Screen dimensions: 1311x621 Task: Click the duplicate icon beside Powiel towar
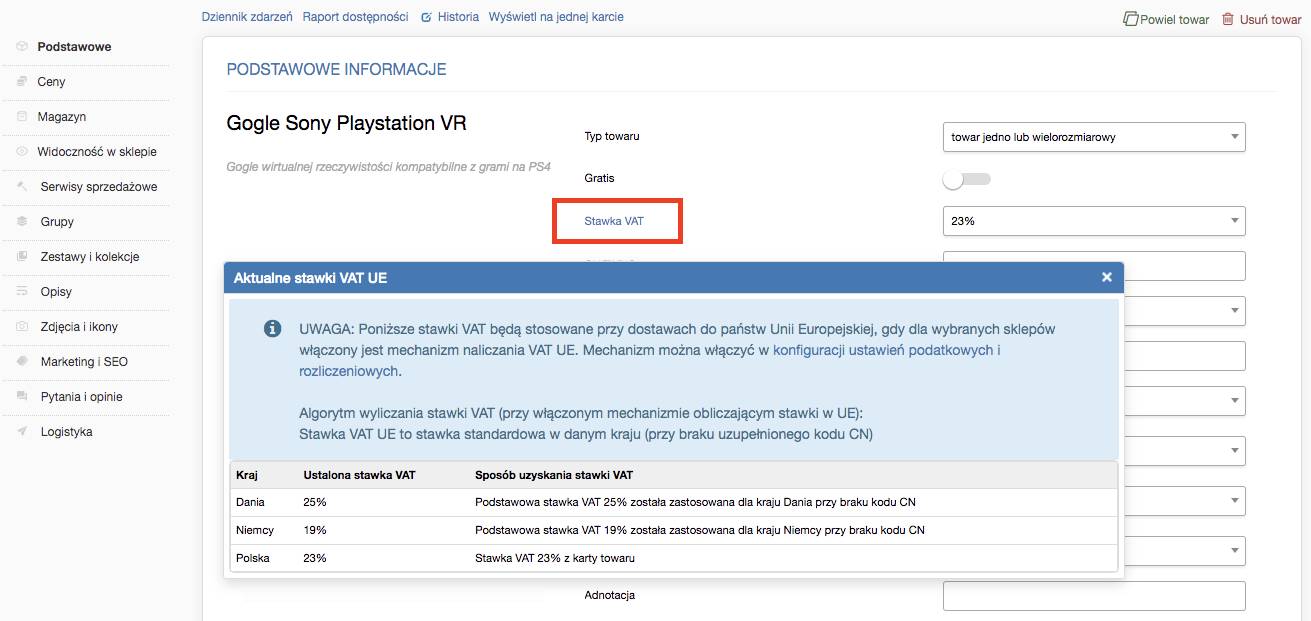point(1130,19)
